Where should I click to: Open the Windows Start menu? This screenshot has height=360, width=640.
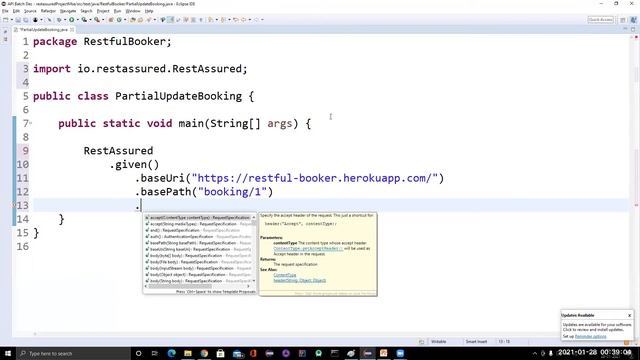click(8, 353)
